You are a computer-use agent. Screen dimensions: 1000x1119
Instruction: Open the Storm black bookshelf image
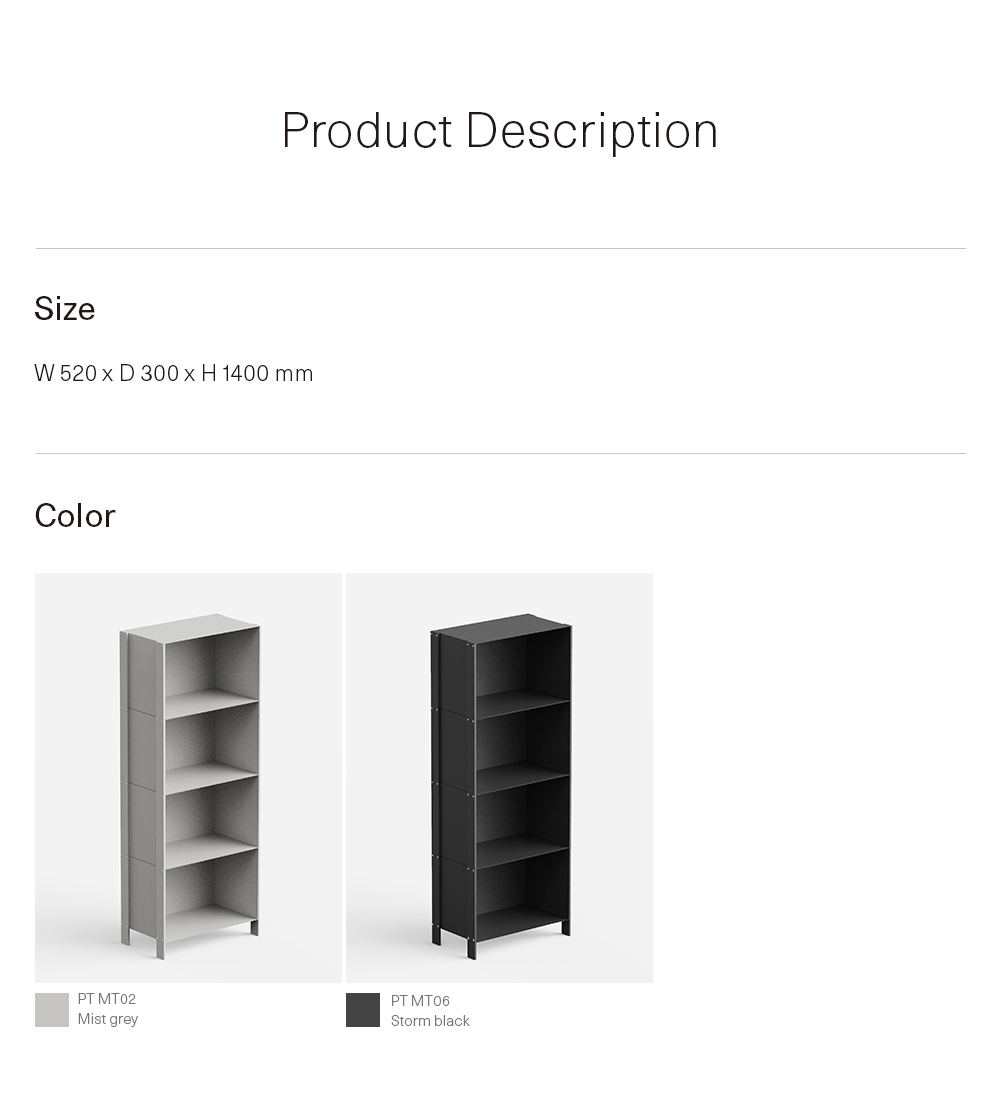coord(500,777)
